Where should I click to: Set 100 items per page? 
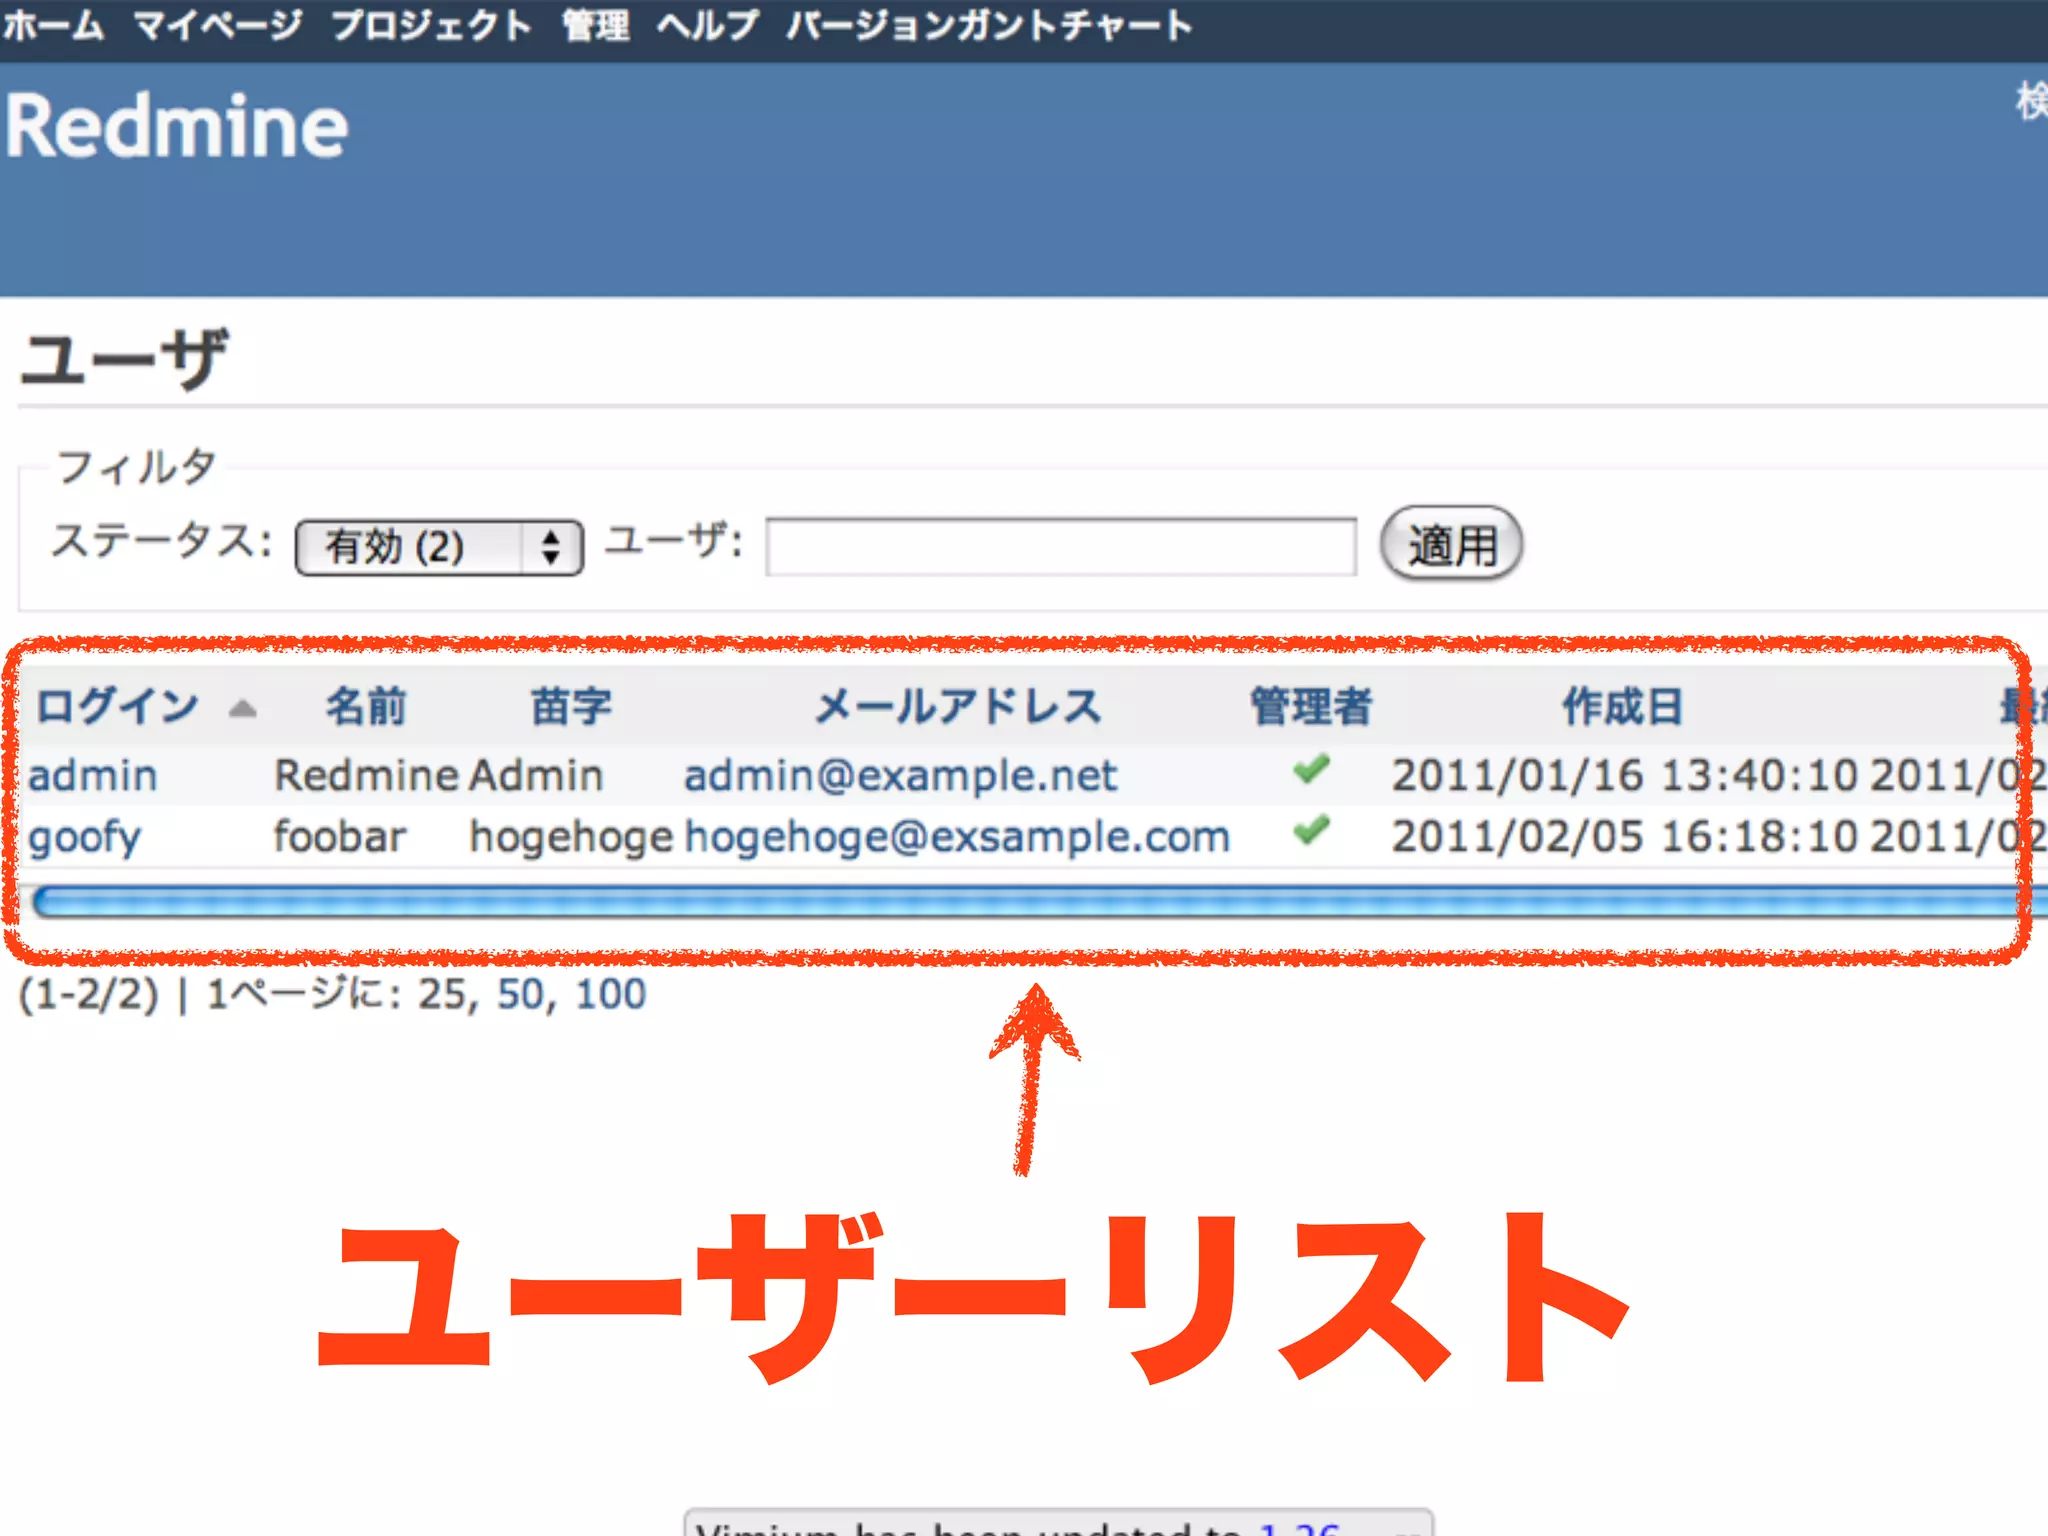(x=611, y=994)
